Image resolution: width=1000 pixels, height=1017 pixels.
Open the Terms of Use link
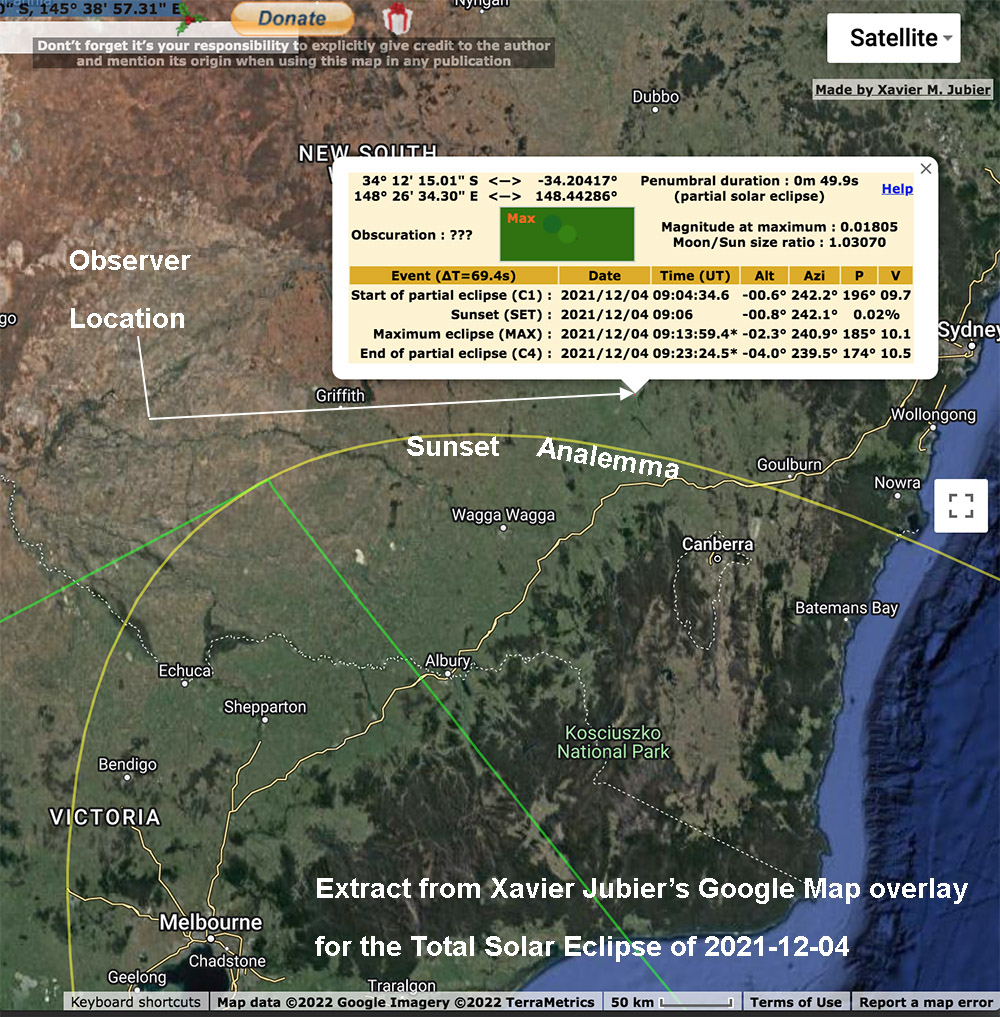796,1002
